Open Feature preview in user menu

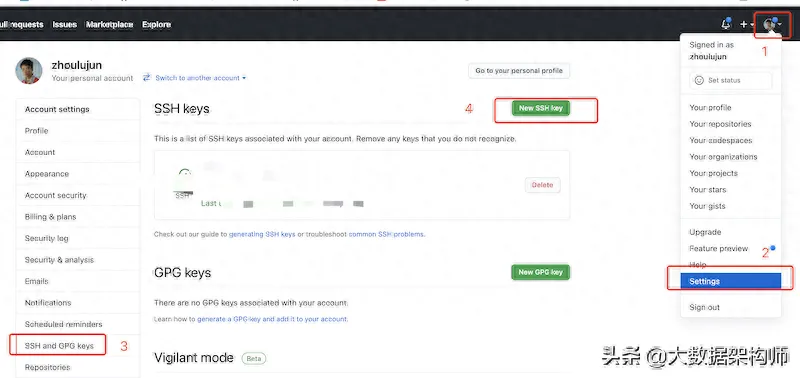click(731, 248)
